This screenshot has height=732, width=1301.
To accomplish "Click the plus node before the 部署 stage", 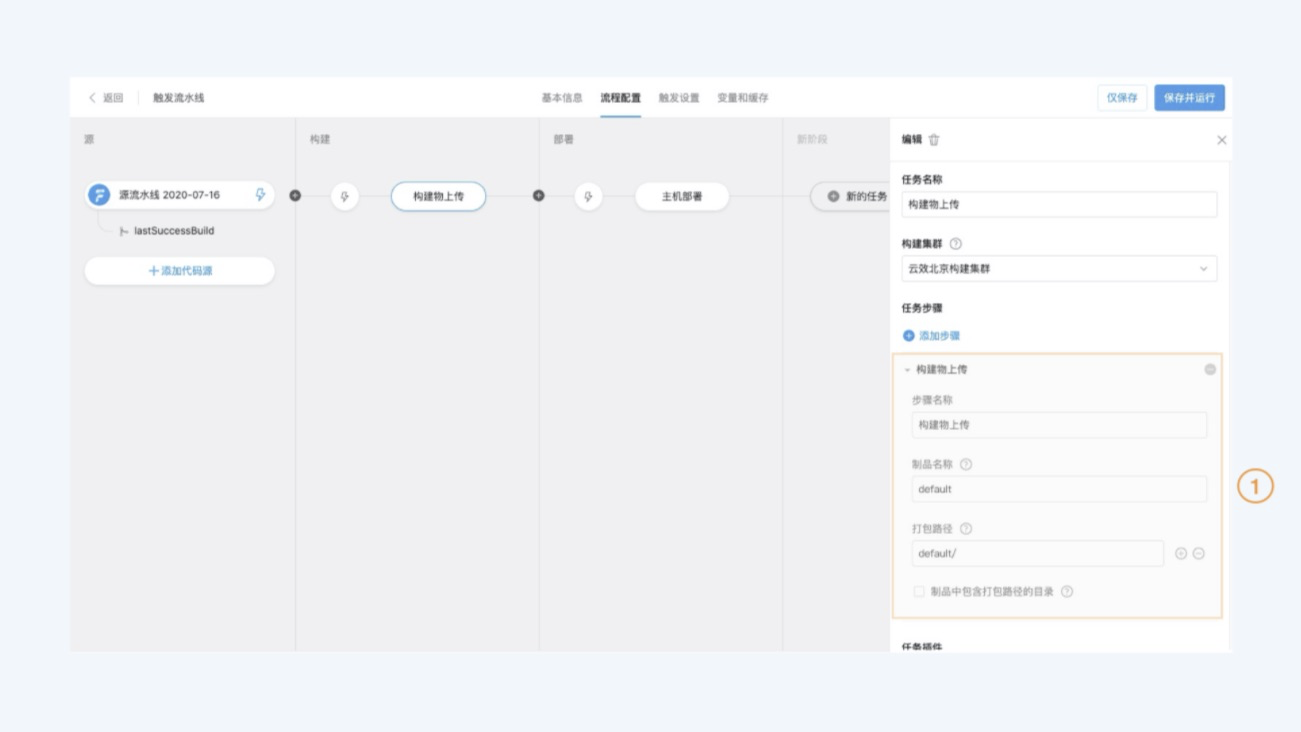I will click(x=539, y=195).
